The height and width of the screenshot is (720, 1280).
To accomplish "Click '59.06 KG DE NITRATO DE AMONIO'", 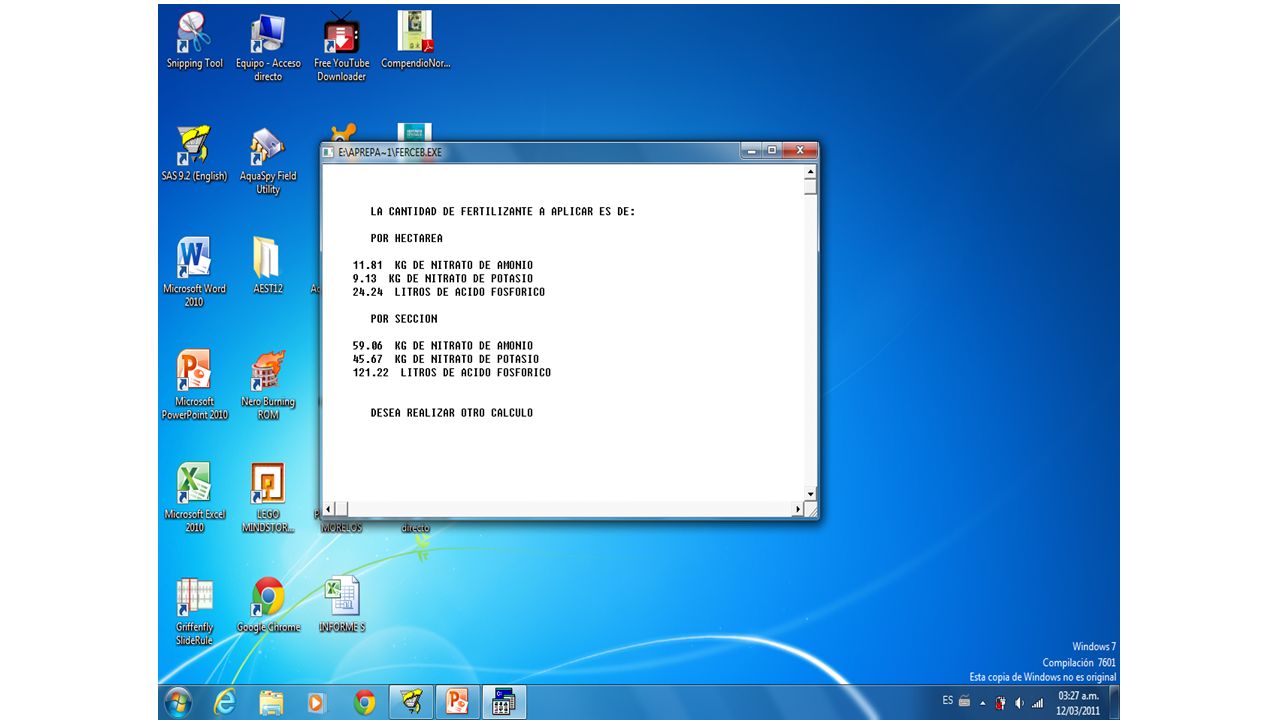I will tap(443, 346).
